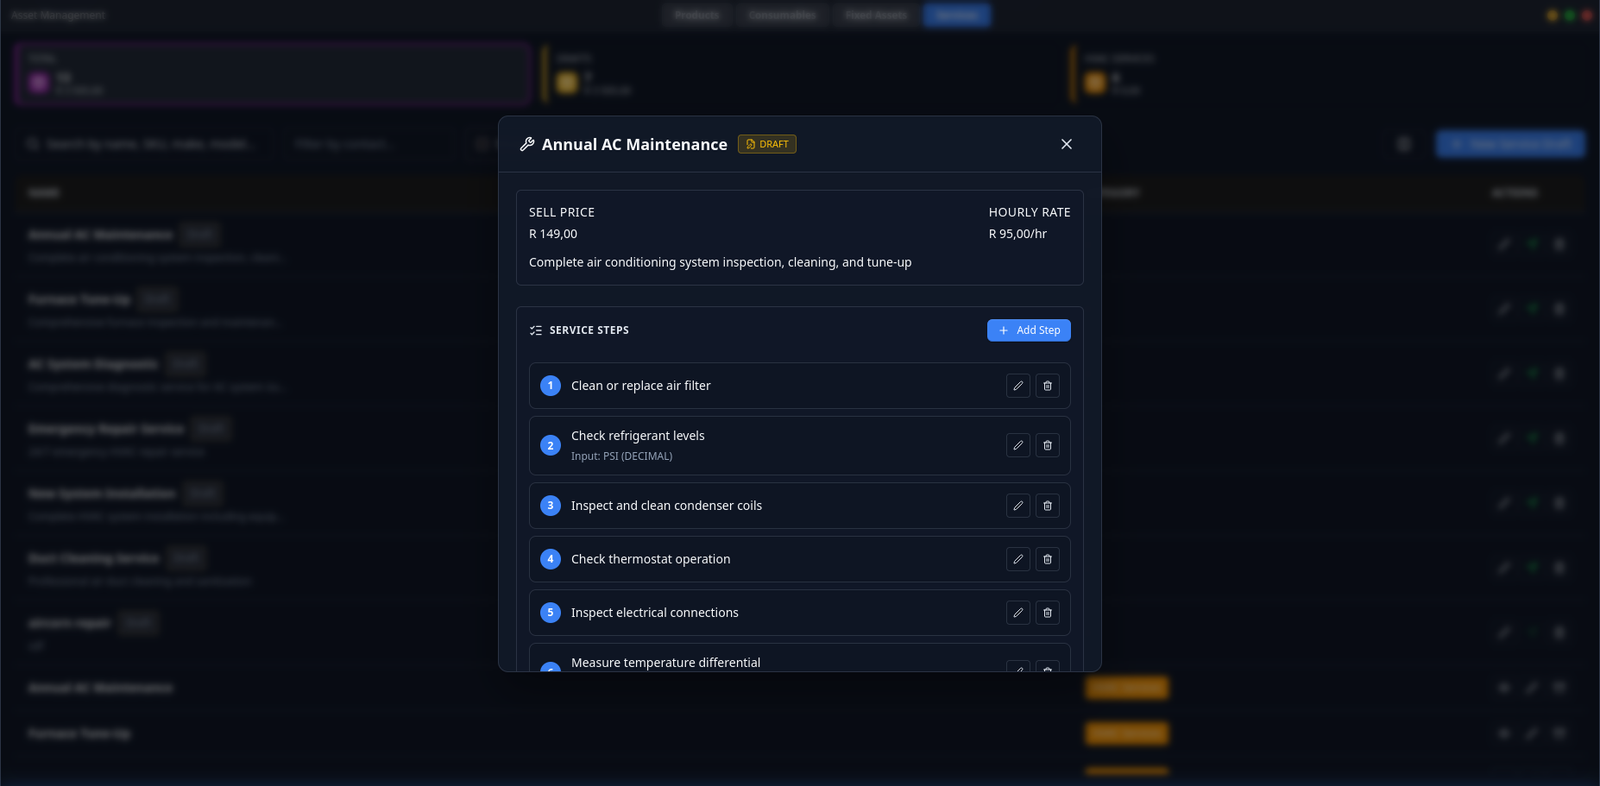This screenshot has height=786, width=1600.
Task: Switch to the highlighted Services tab behind dialog
Action: point(957,15)
